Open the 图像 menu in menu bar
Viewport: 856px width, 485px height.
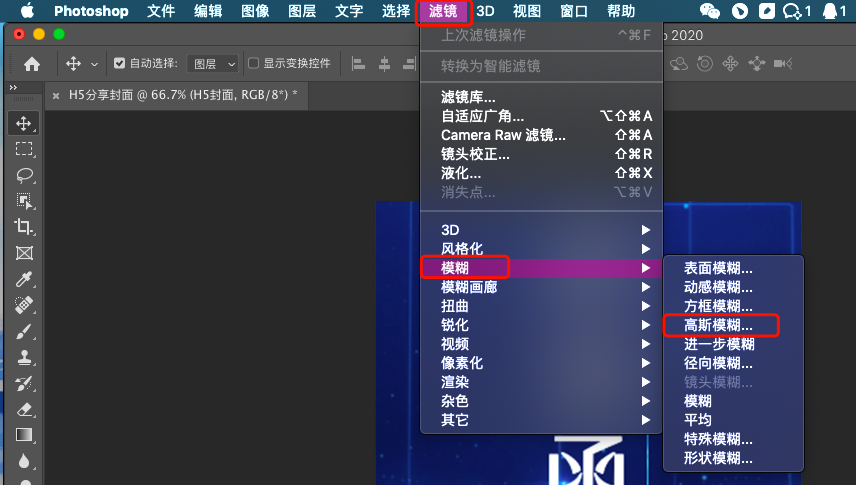[255, 11]
